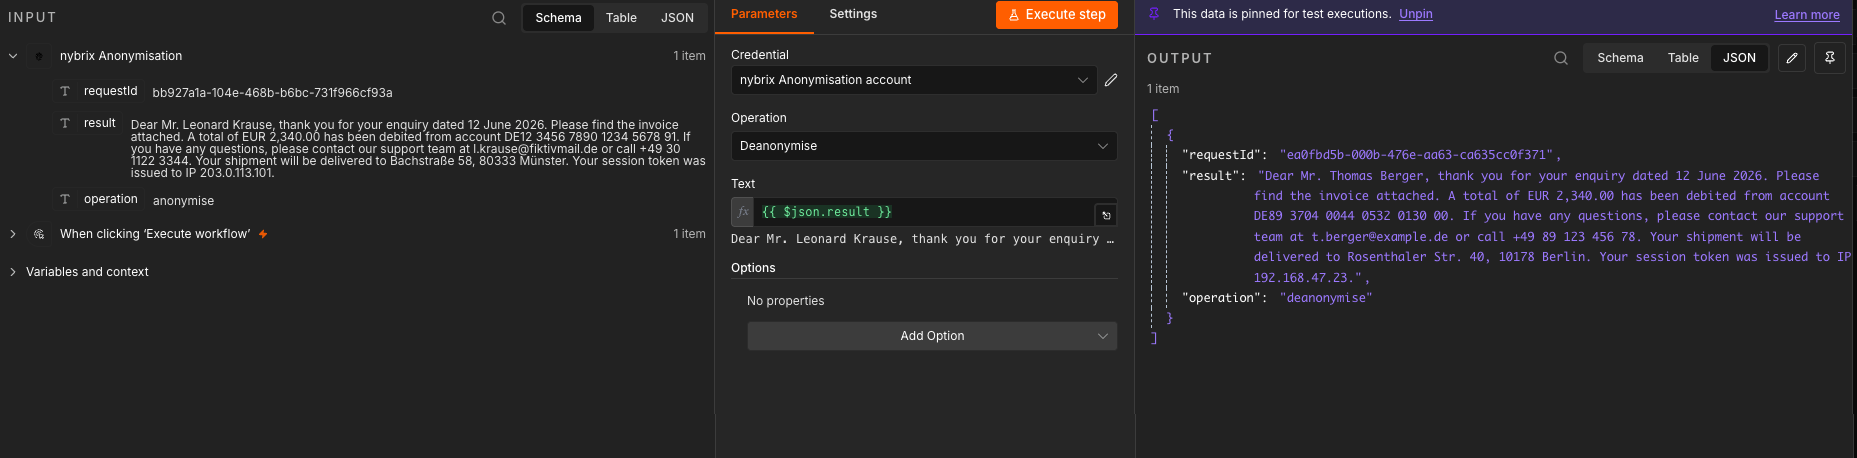The image size is (1857, 458).
Task: Open the expression editor for Text field
Action: point(1106,215)
